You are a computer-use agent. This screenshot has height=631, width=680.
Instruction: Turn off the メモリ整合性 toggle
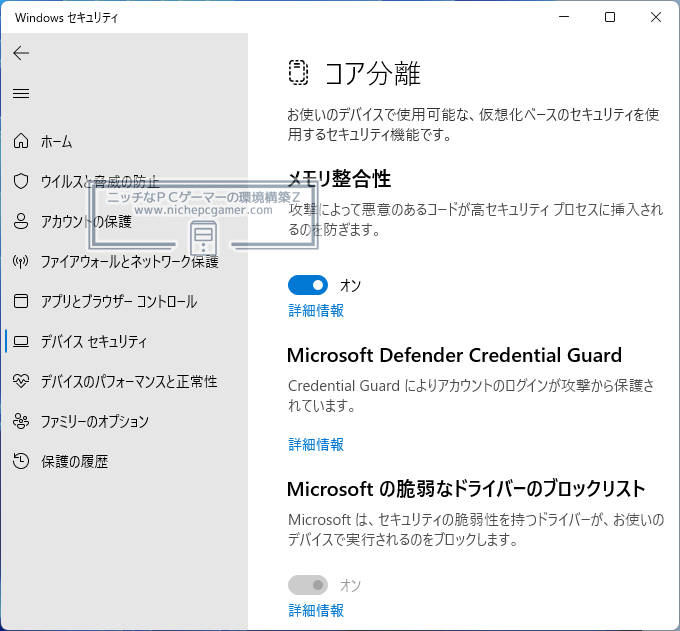coord(308,285)
